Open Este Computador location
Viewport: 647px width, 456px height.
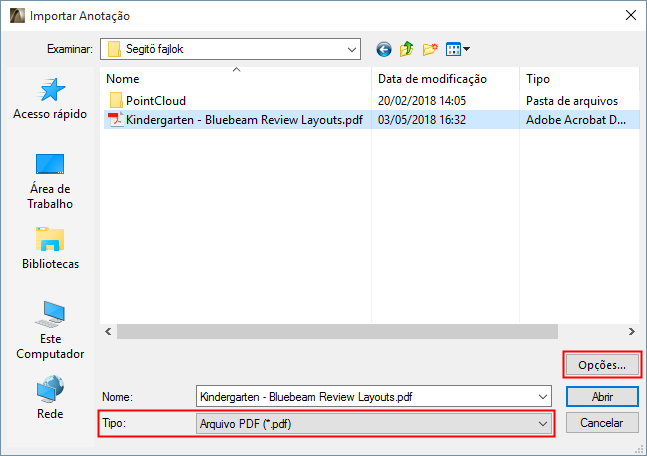coord(50,330)
